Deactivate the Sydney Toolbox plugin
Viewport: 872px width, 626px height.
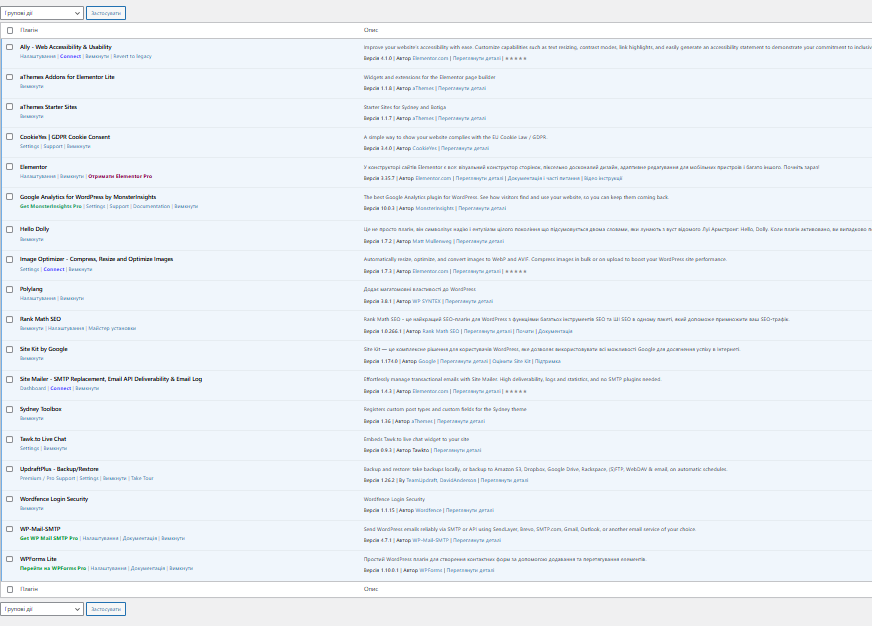pyautogui.click(x=32, y=419)
